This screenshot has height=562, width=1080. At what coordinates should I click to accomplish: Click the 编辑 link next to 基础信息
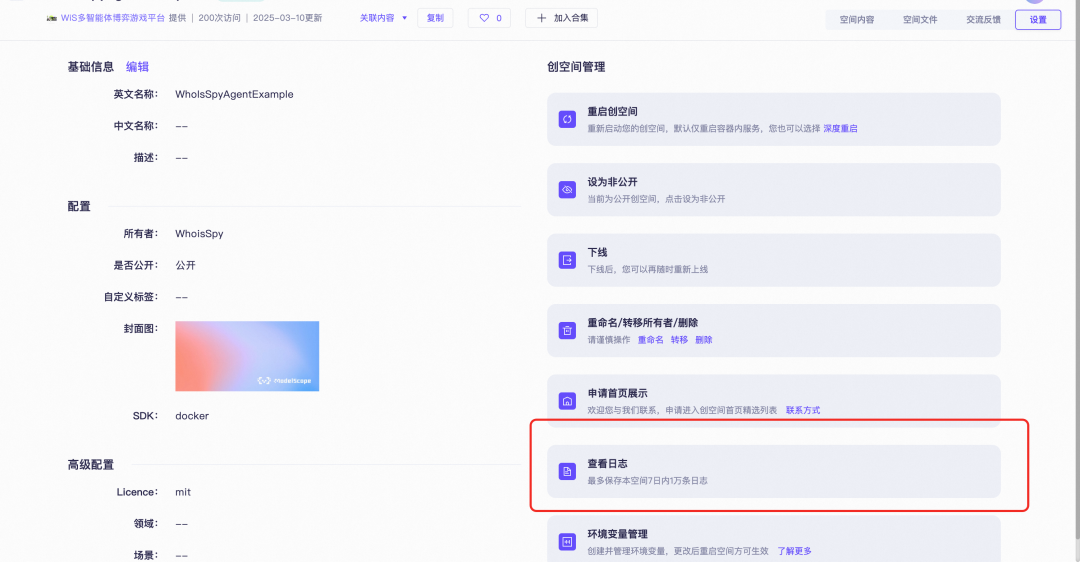[x=137, y=67]
